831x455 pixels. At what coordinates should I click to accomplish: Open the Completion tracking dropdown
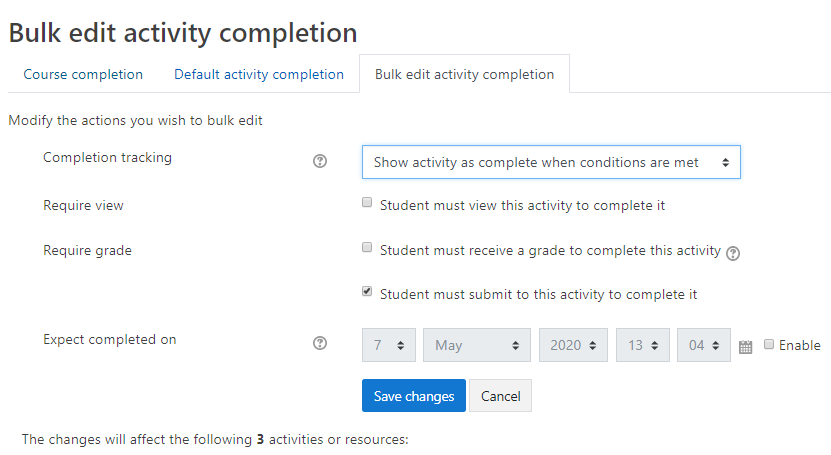[551, 162]
